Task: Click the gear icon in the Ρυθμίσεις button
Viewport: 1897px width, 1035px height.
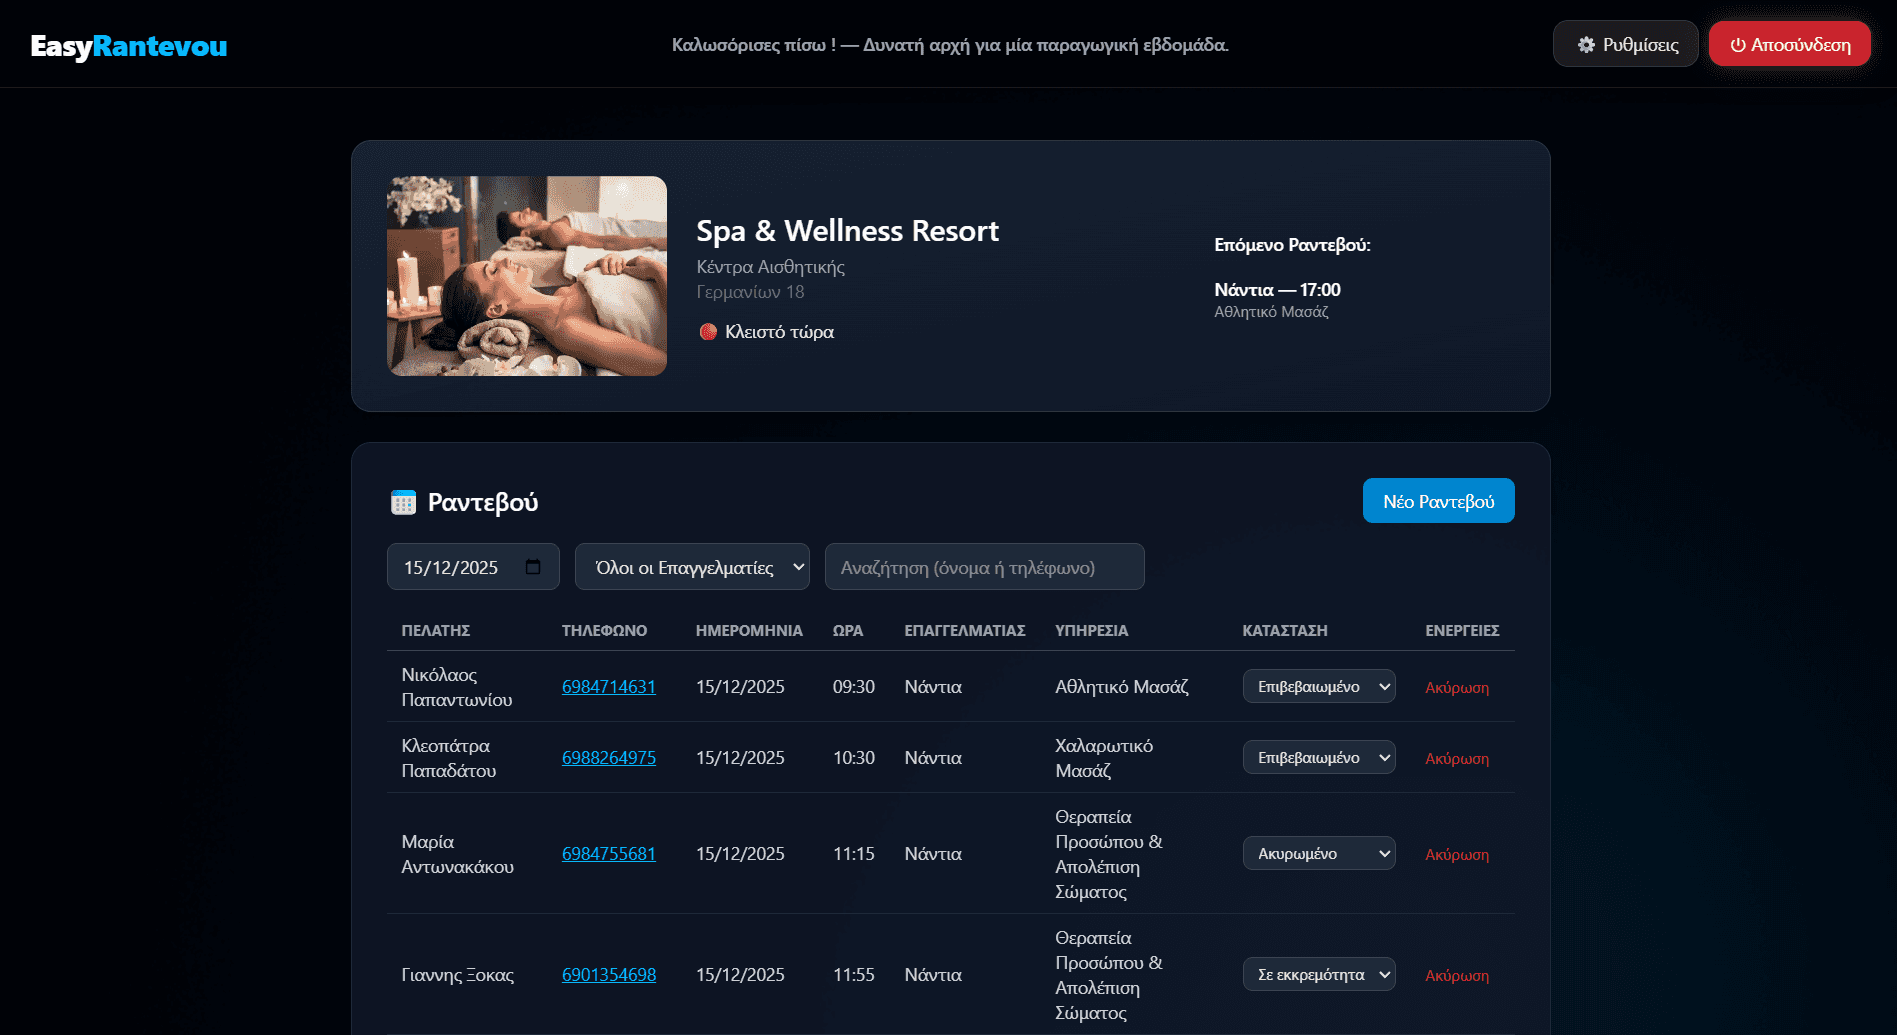Action: (x=1586, y=43)
